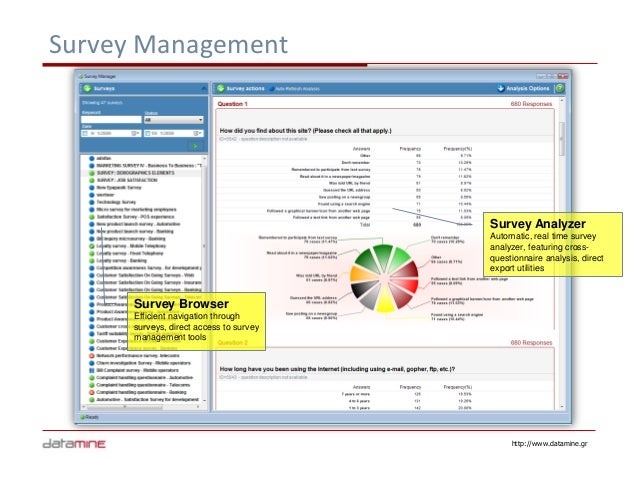
Task: Toggle Auto Refresh Analysis
Action: 294,89
